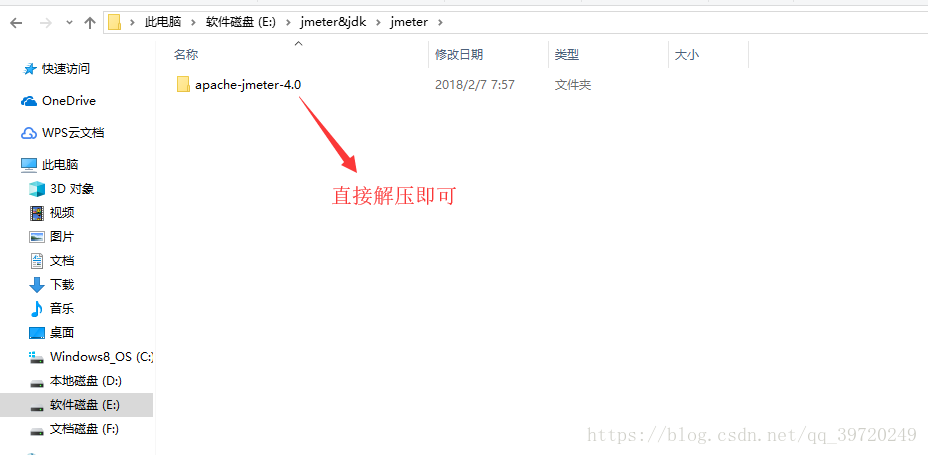Open Windows8_OS (C:) drive
The image size is (928, 455).
(91, 357)
